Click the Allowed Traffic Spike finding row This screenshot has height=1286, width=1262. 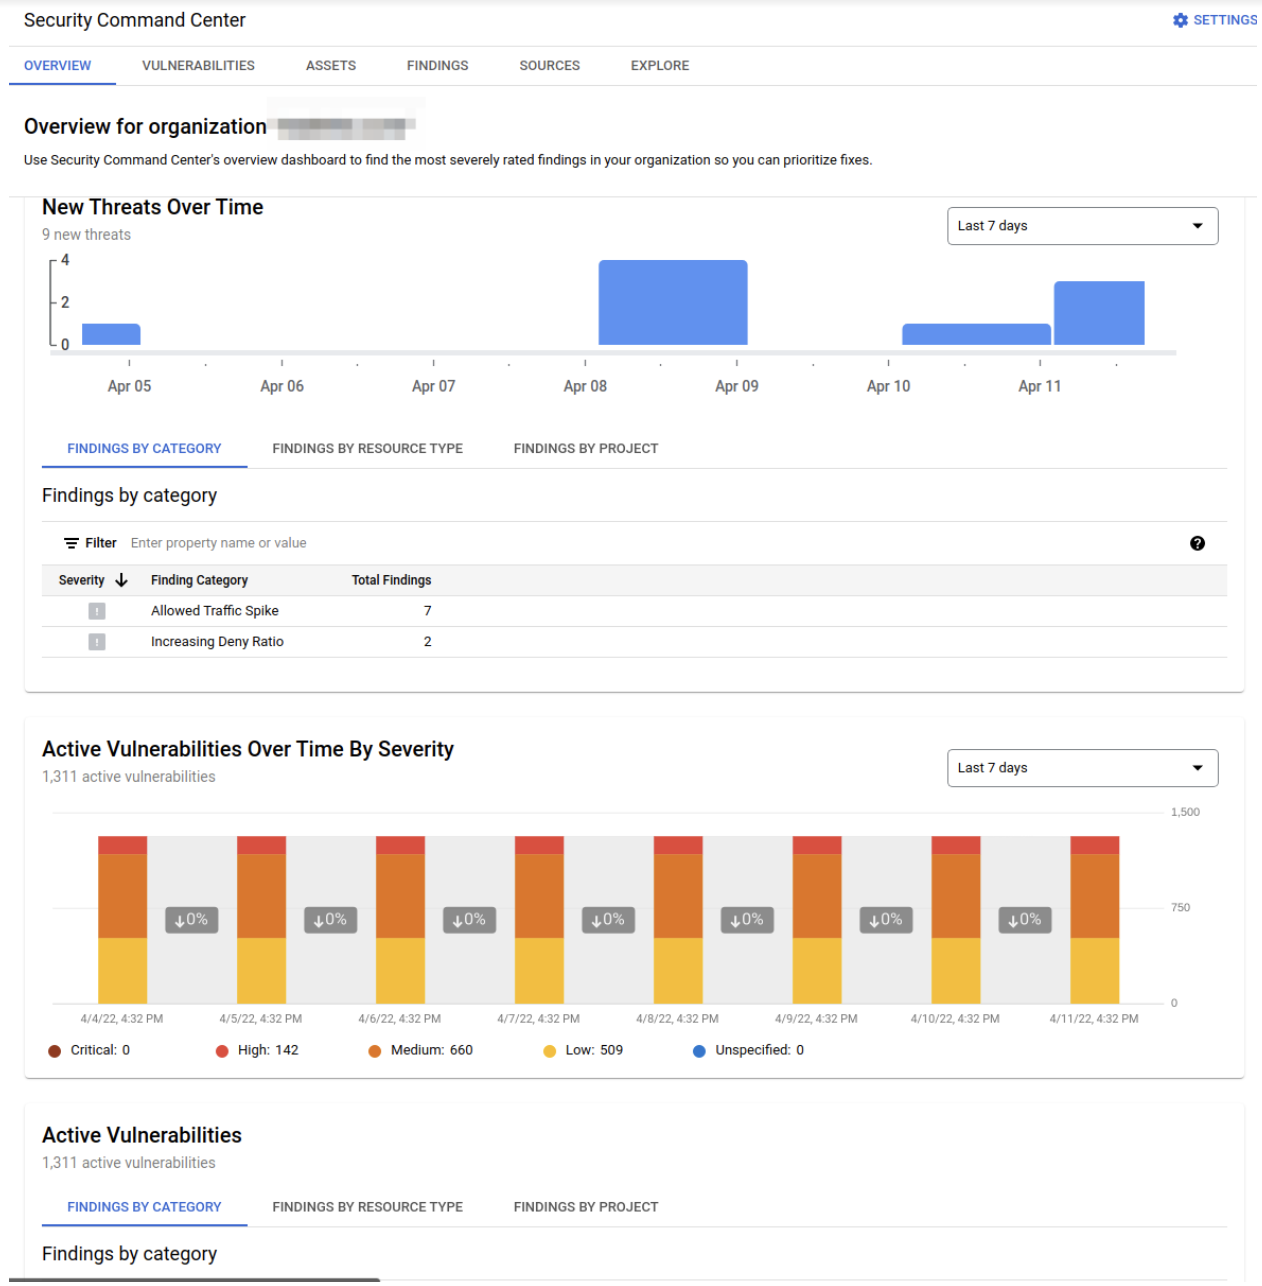pyautogui.click(x=214, y=610)
